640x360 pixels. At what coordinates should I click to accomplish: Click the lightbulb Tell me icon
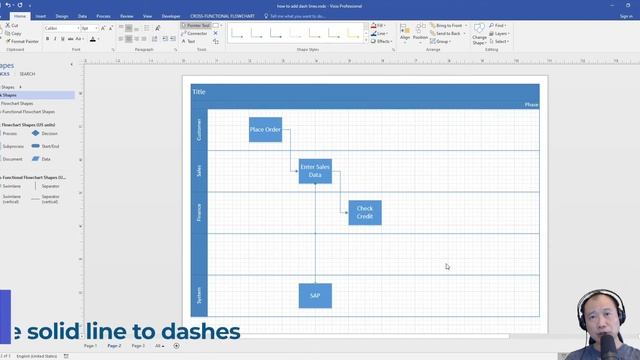266,16
